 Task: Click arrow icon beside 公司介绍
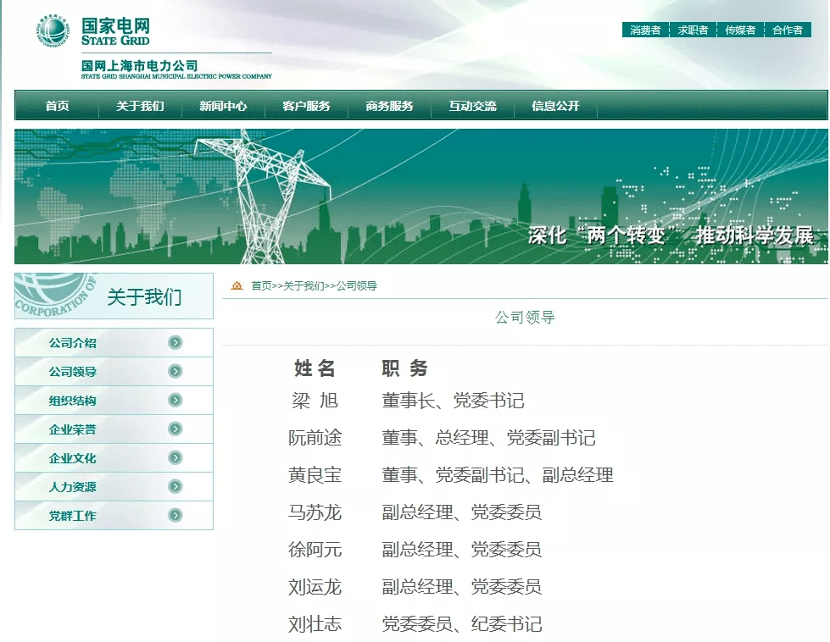point(175,343)
